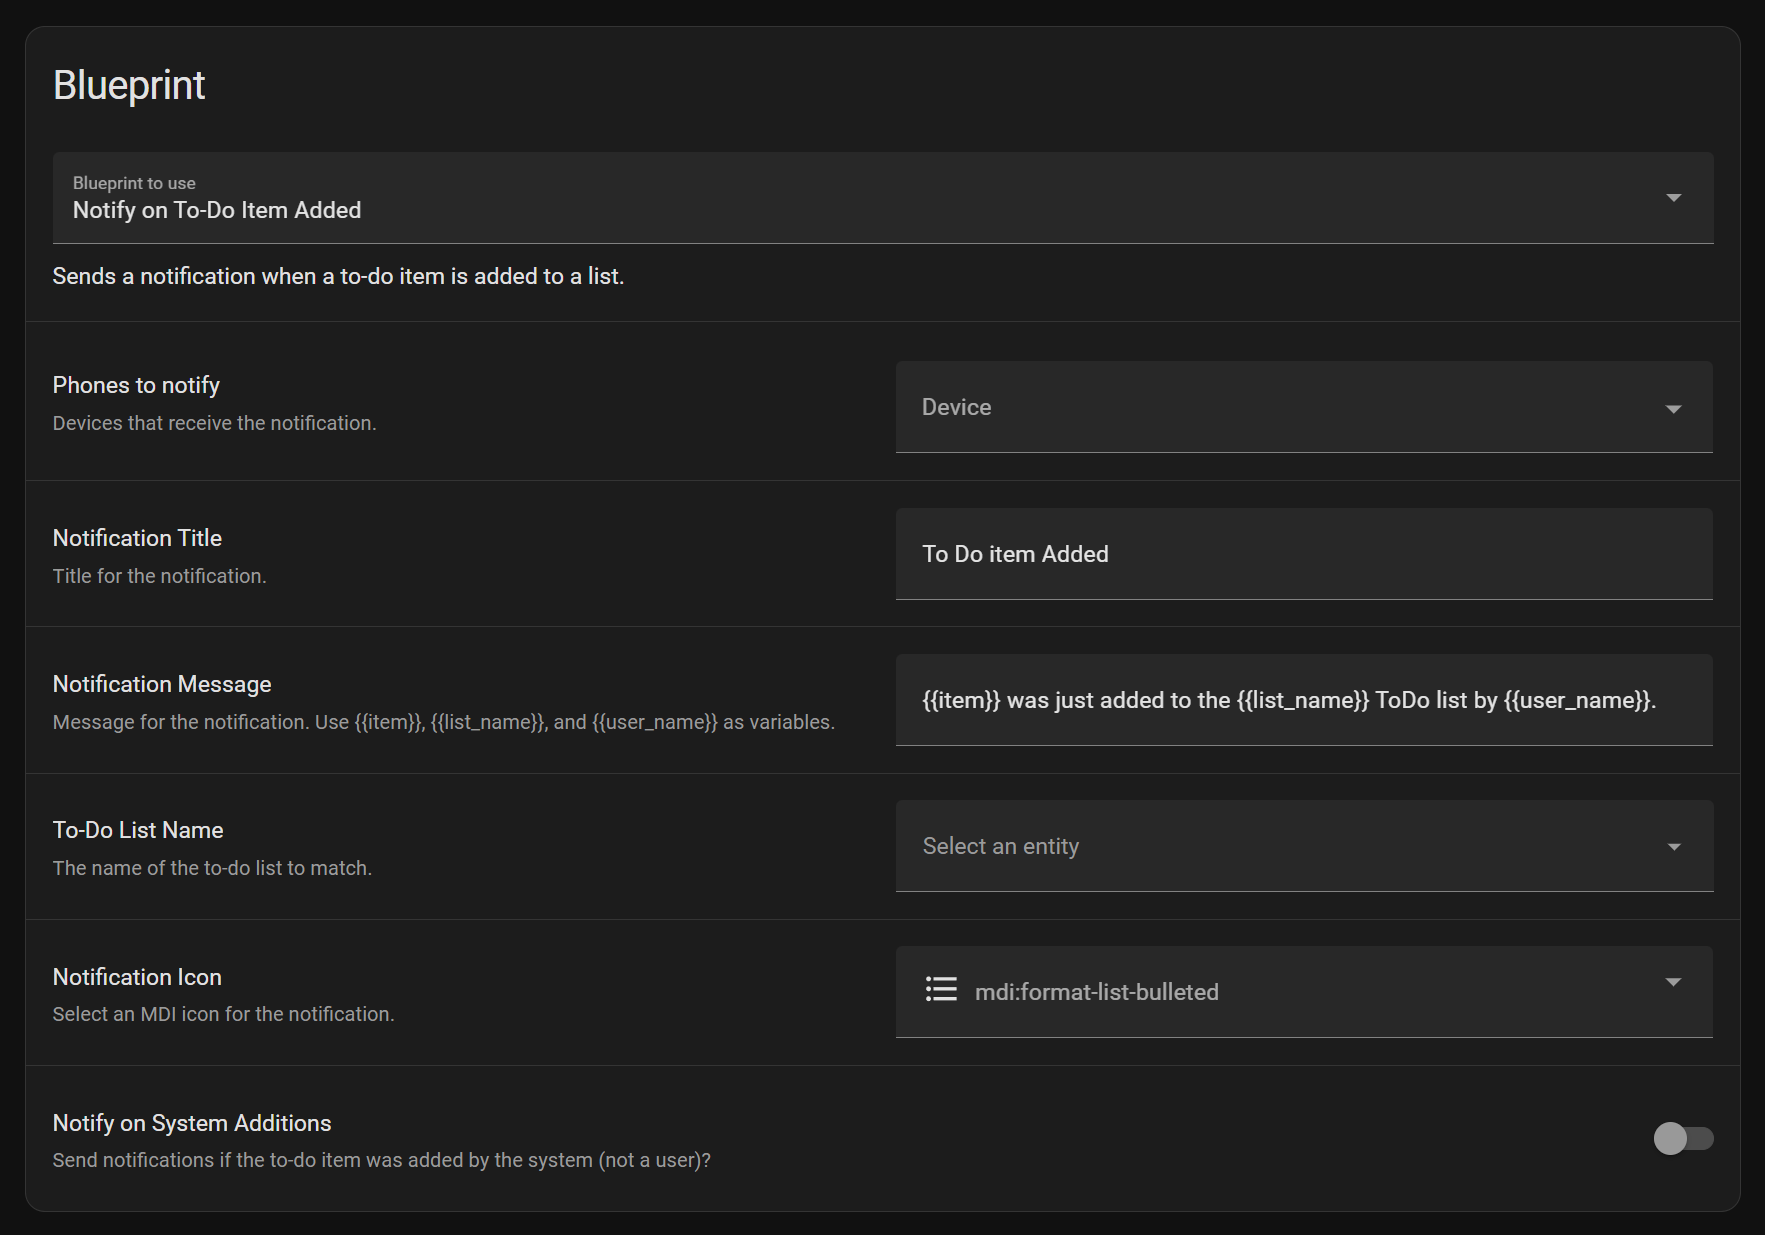The width and height of the screenshot is (1765, 1235).
Task: Select the mdi:format-list-bulleted text value
Action: (1097, 991)
